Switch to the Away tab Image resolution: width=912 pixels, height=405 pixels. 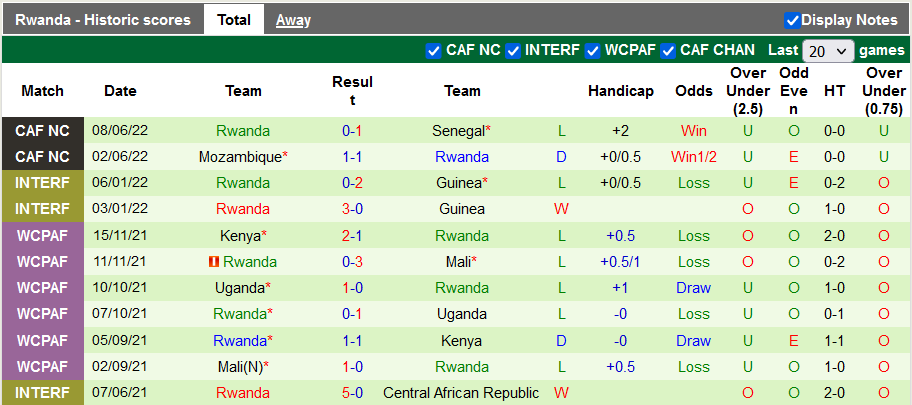(x=293, y=20)
